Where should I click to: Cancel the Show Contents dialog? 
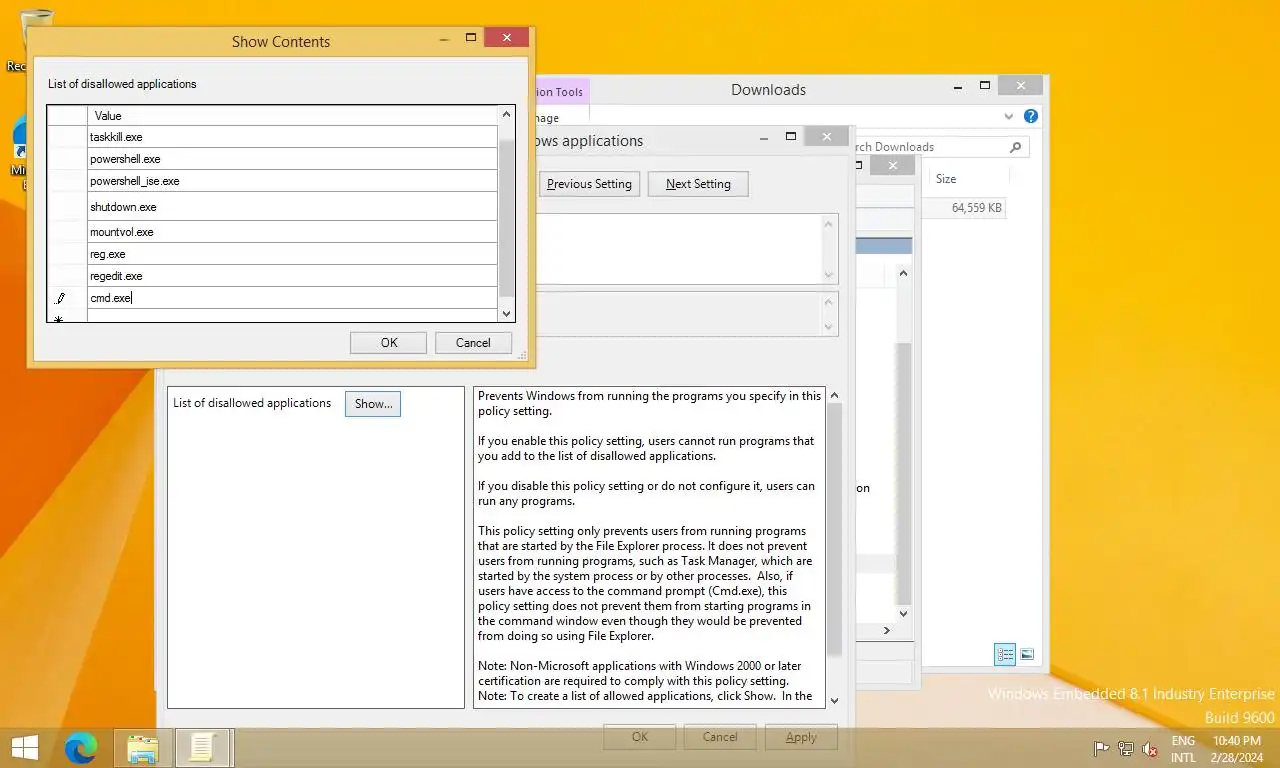pos(473,343)
